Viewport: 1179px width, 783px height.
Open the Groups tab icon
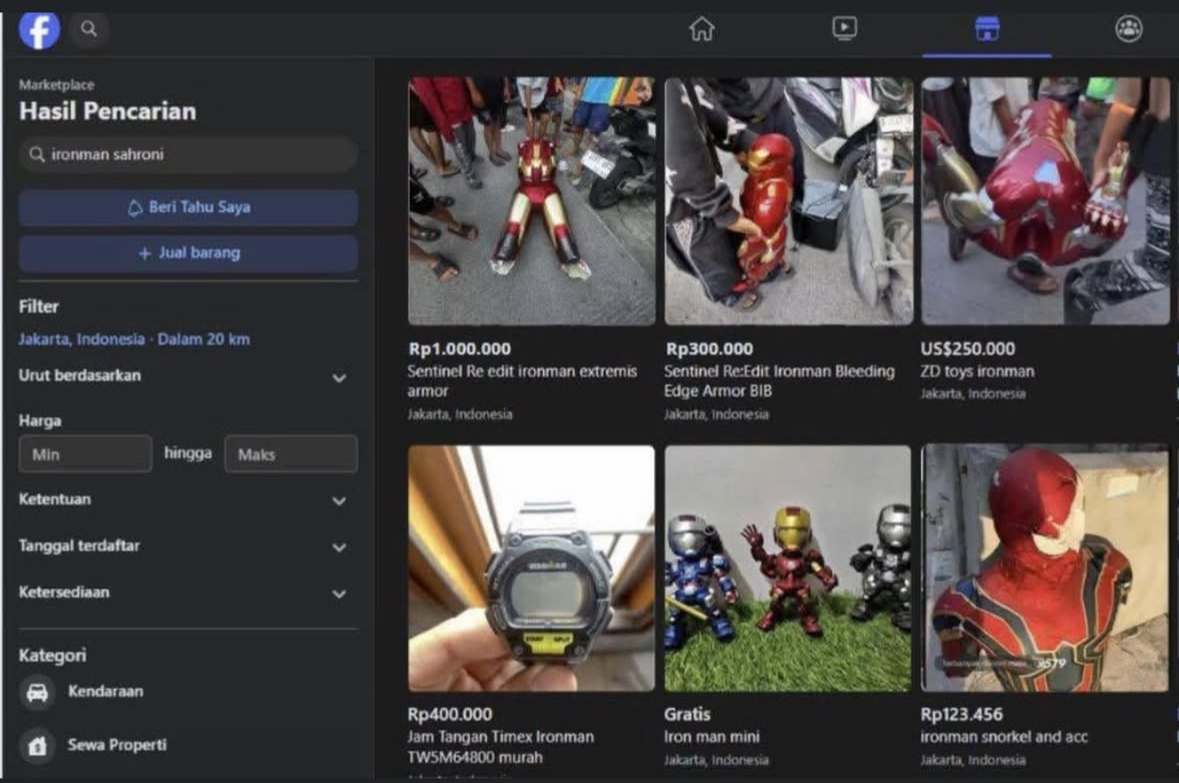1129,29
